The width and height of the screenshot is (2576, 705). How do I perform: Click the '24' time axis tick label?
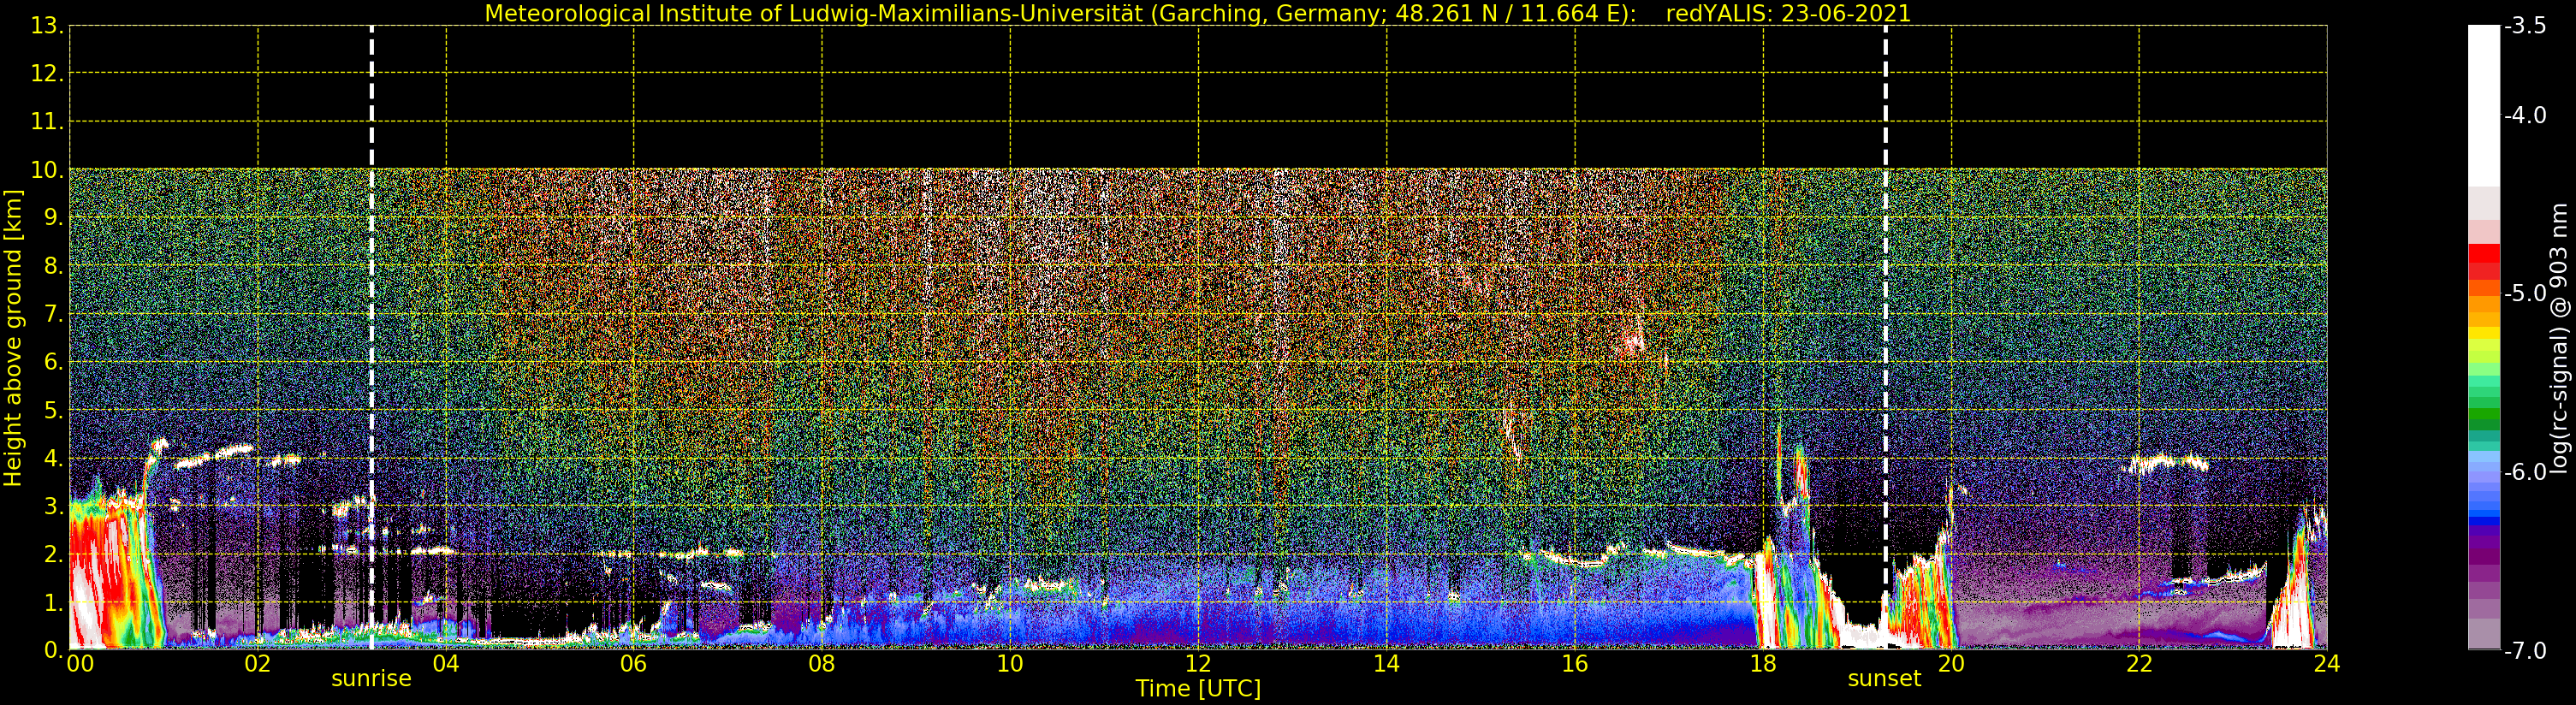2327,664
